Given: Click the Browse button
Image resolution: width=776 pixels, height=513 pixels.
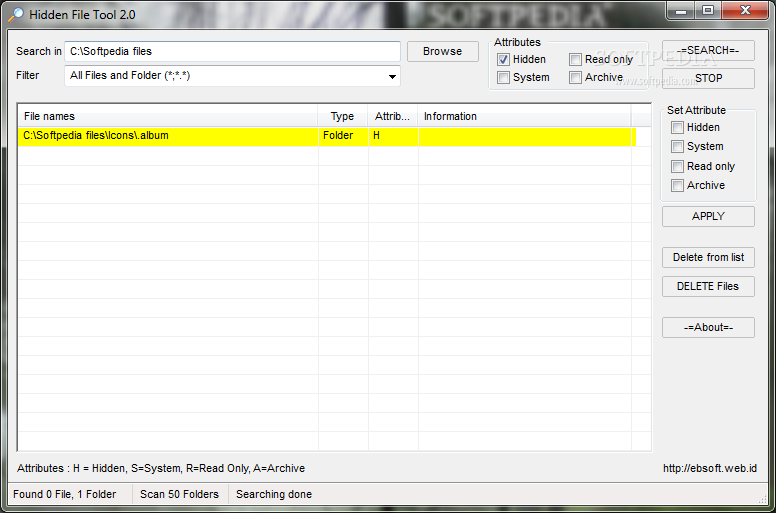Looking at the screenshot, I should tap(442, 51).
